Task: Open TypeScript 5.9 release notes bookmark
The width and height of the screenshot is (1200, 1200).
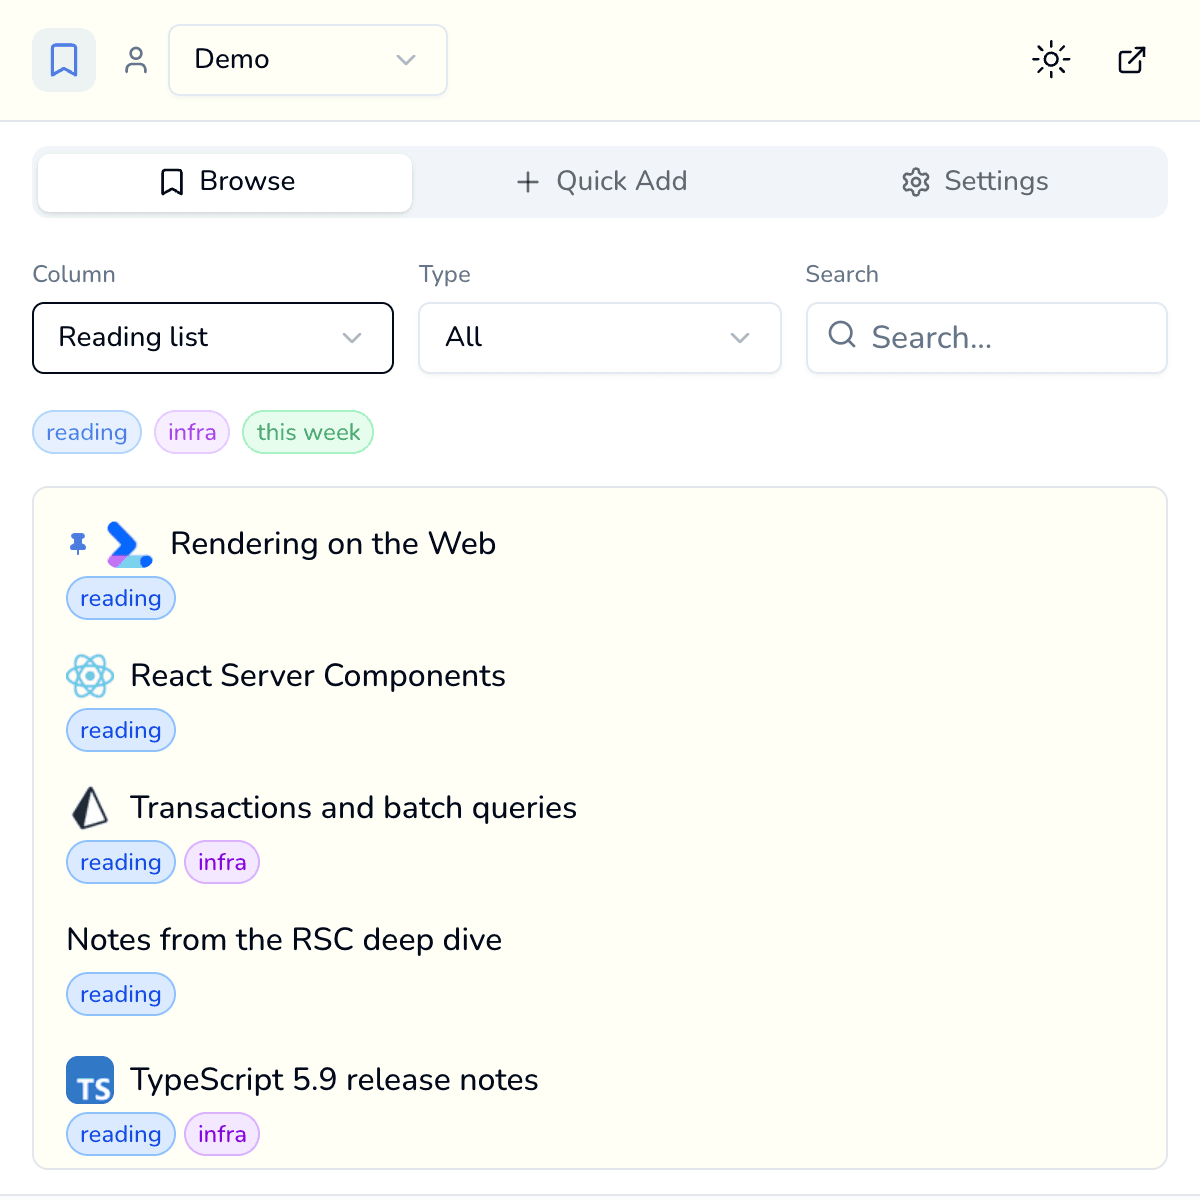Action: [334, 1080]
